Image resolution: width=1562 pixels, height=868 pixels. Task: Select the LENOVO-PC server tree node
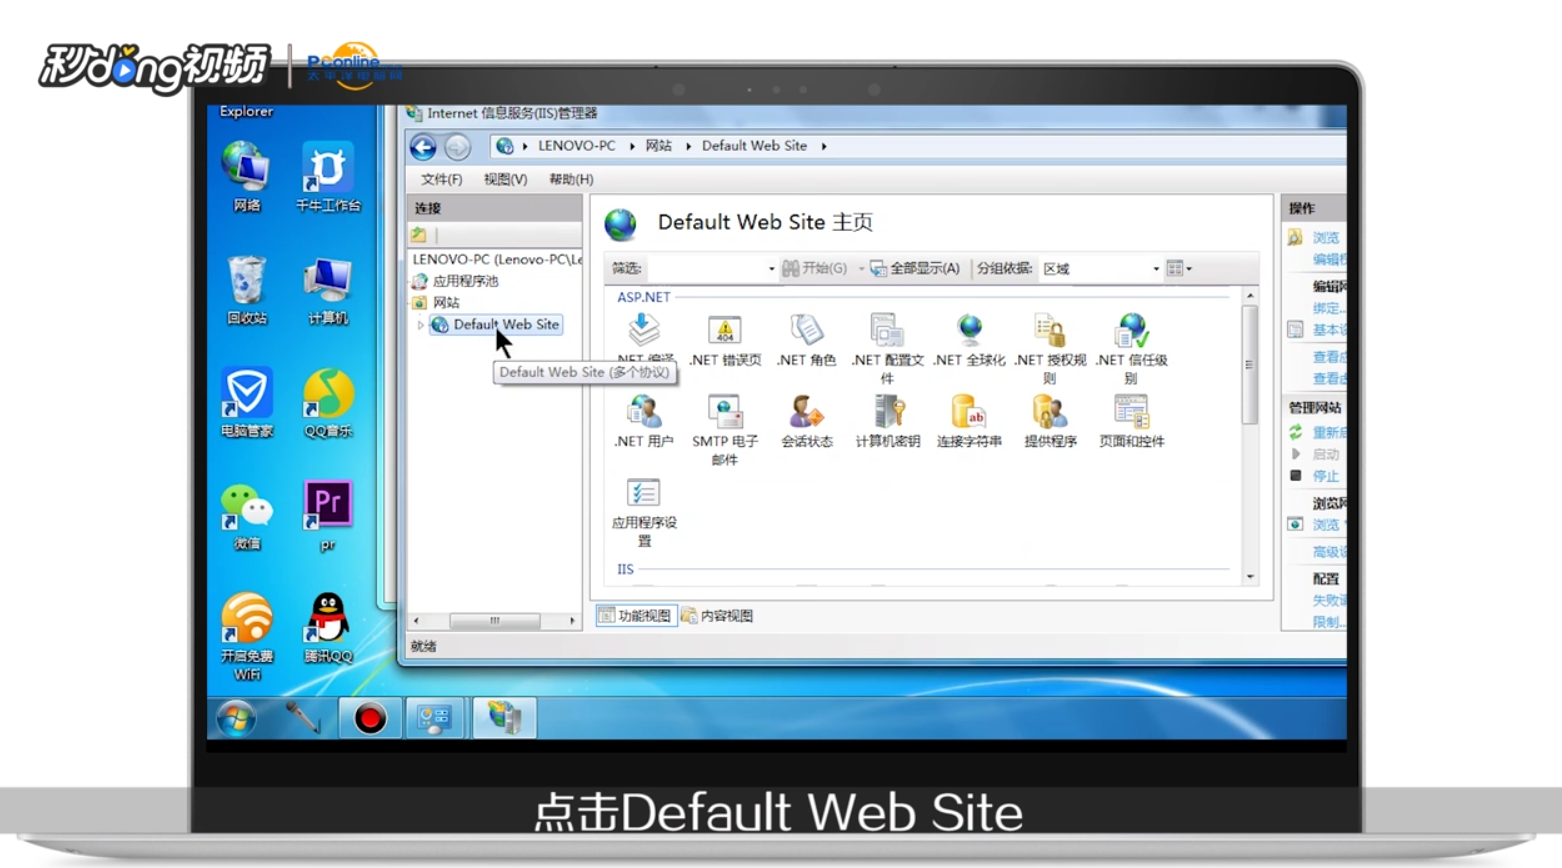pos(496,259)
